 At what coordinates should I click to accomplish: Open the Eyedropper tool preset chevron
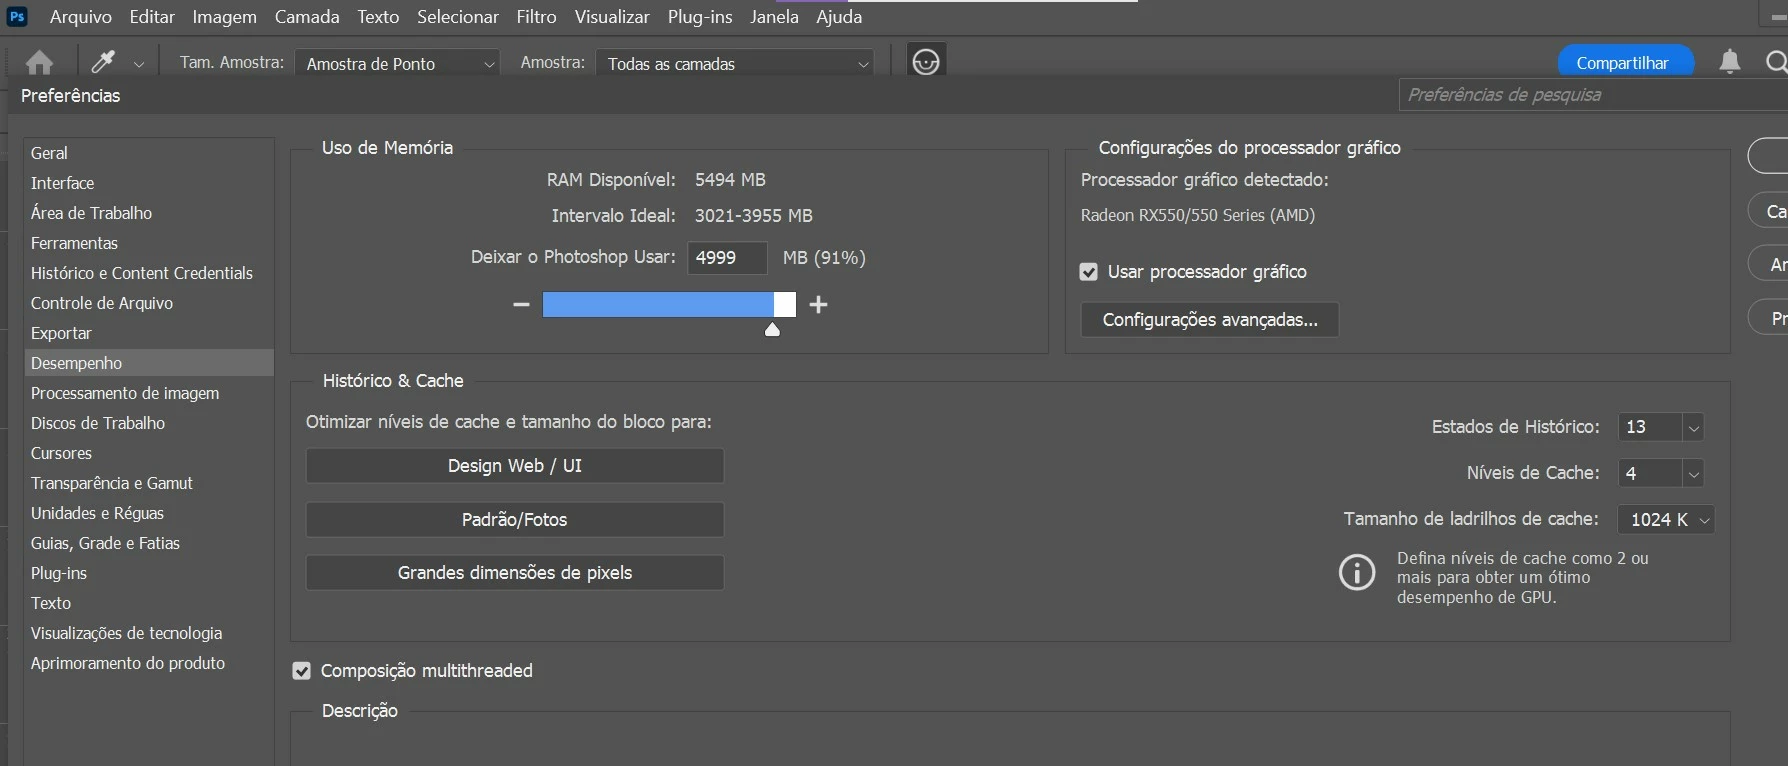point(139,64)
